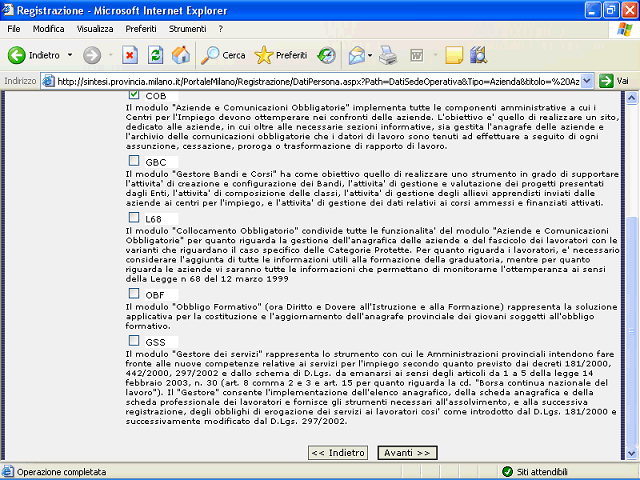Screen dimensions: 640x480
Task: Check the L68 module checkbox
Action: tap(134, 217)
